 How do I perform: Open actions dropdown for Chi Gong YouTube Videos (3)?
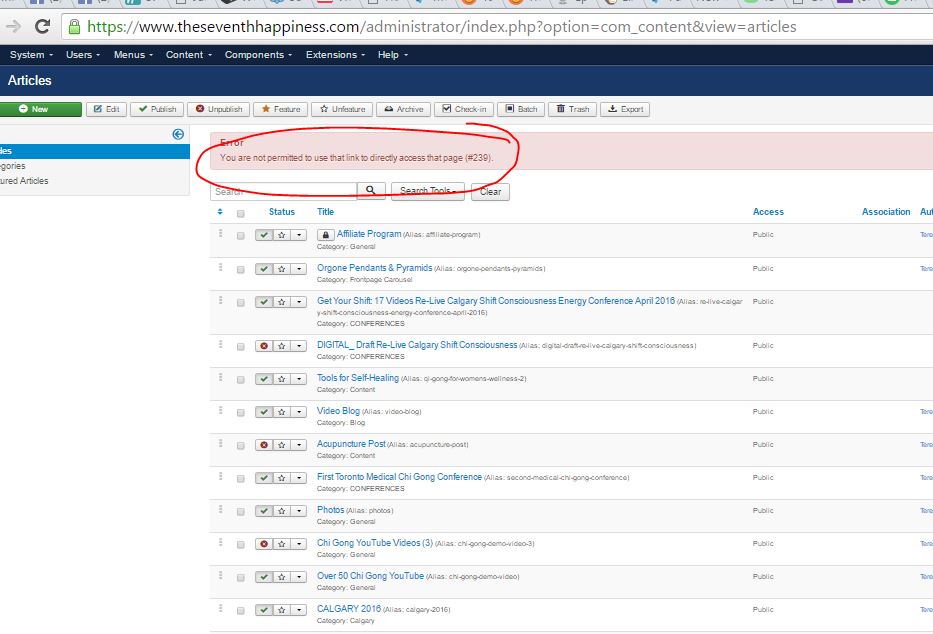298,544
